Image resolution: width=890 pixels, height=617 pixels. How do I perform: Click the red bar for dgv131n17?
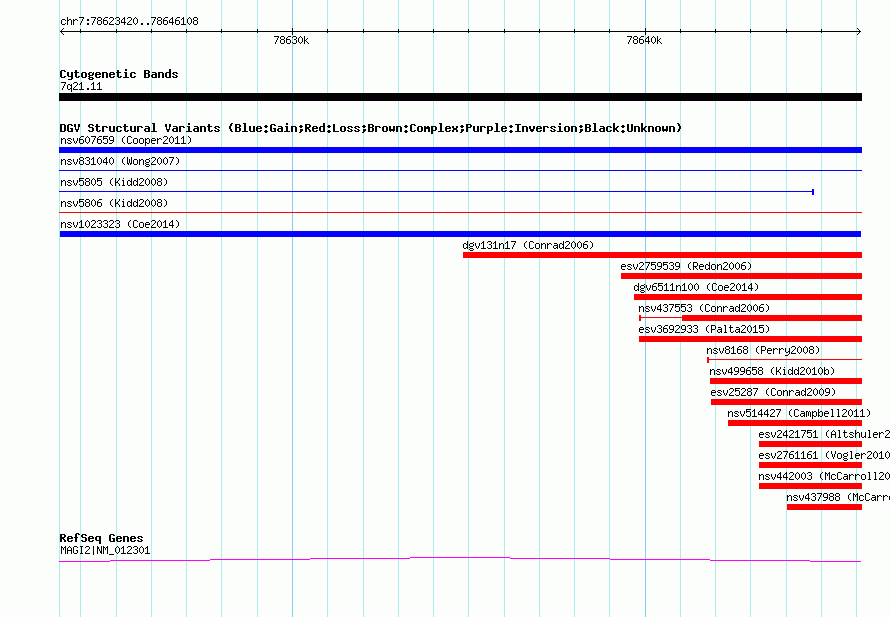pyautogui.click(x=662, y=255)
